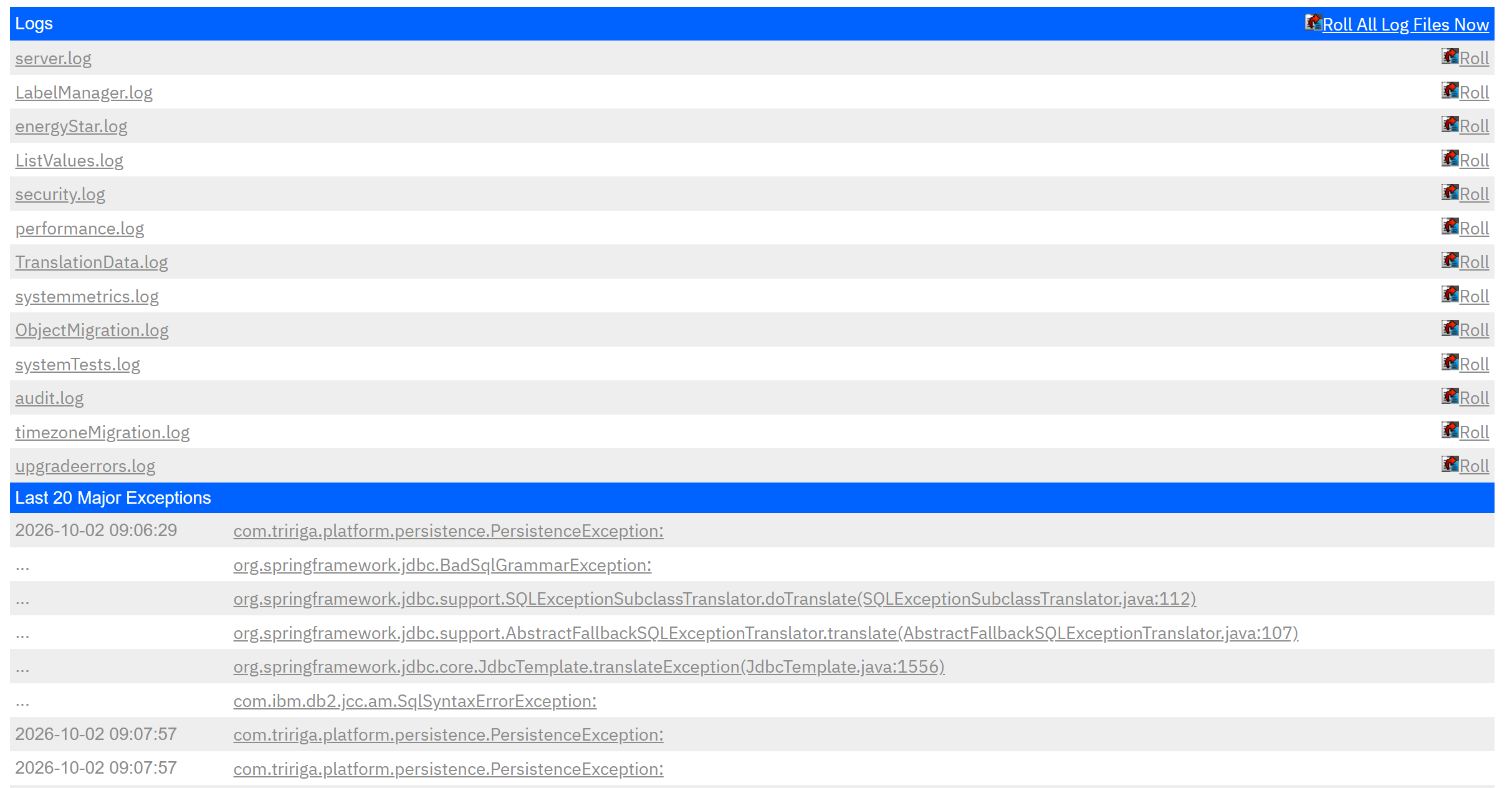Select the timestamp 2026-10-02 09:06:29
The width and height of the screenshot is (1512, 788).
96,530
